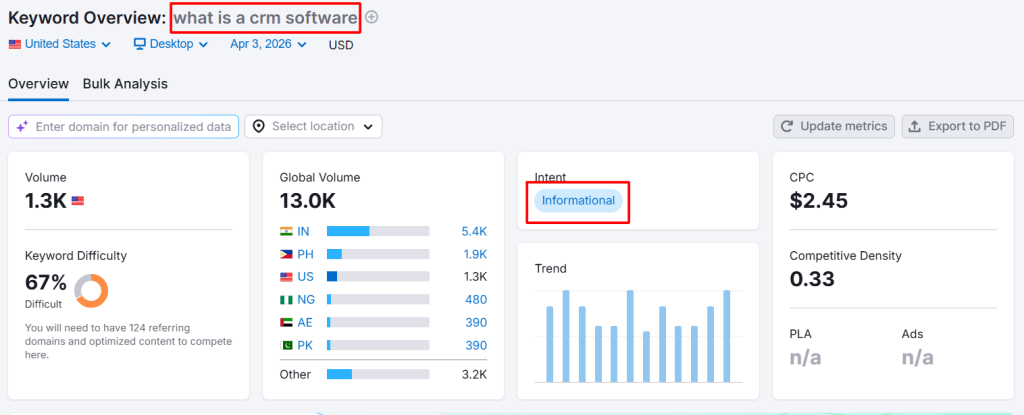Click the 390 volume value for PK
This screenshot has width=1024, height=415.
point(476,345)
